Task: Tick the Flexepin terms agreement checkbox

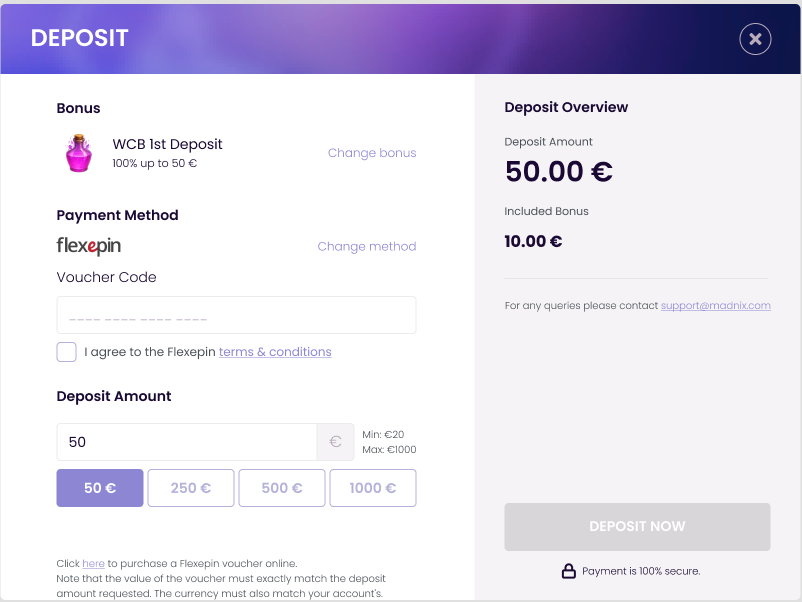Action: tap(67, 352)
